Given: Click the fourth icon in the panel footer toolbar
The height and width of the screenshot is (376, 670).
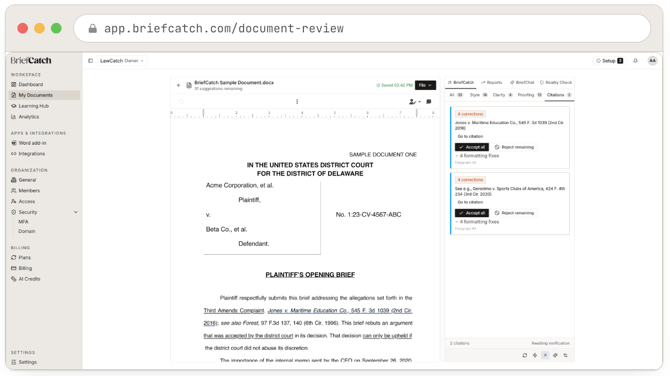Looking at the screenshot, I should pos(555,355).
